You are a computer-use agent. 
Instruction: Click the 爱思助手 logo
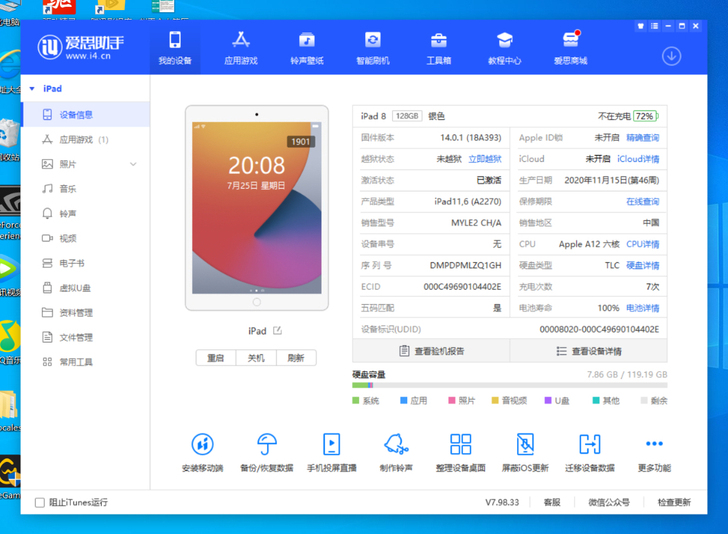(x=81, y=47)
